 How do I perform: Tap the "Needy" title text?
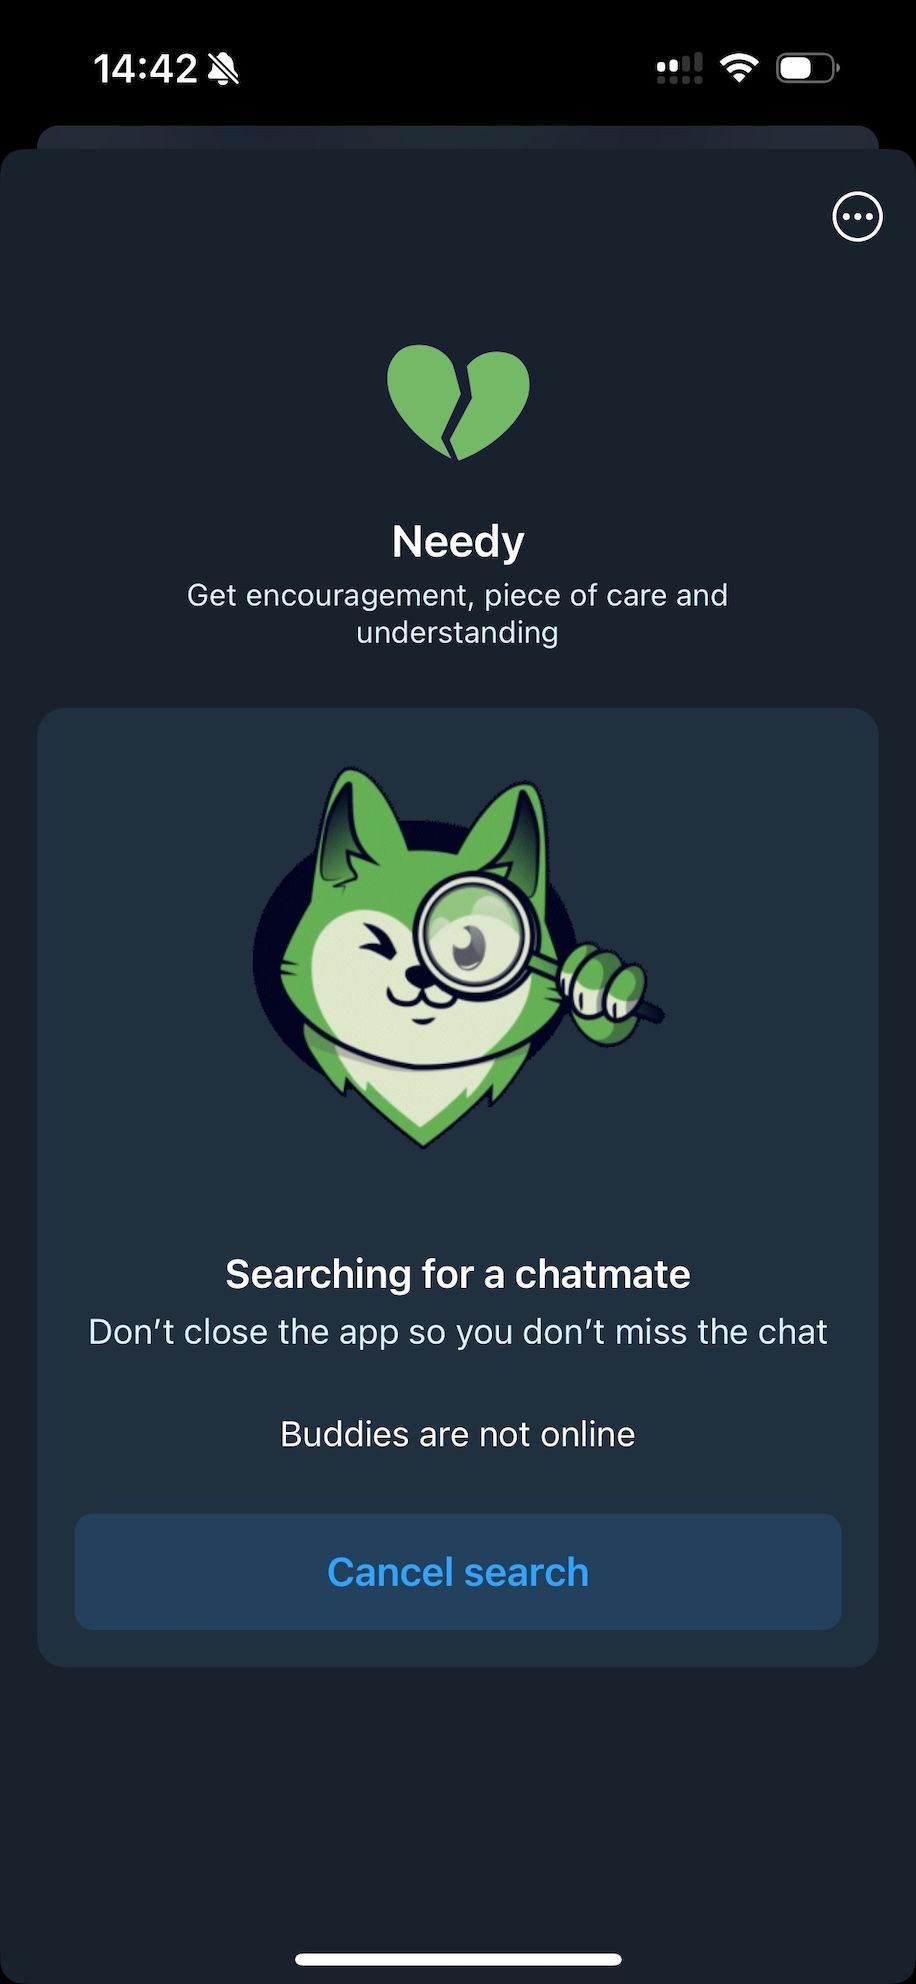458,541
